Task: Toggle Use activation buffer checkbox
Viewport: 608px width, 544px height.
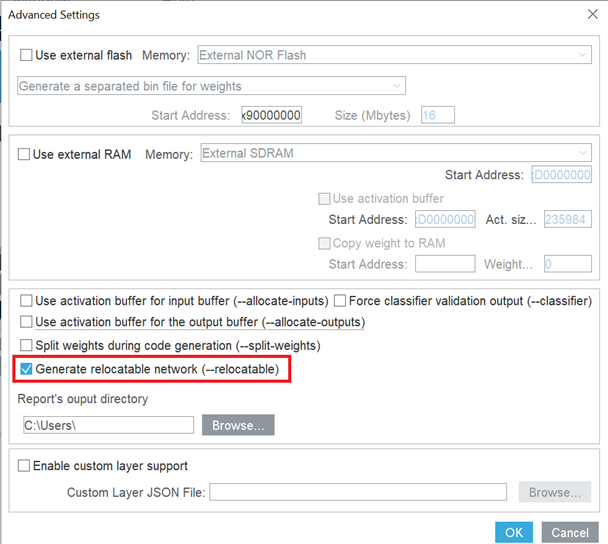Action: tap(324, 199)
